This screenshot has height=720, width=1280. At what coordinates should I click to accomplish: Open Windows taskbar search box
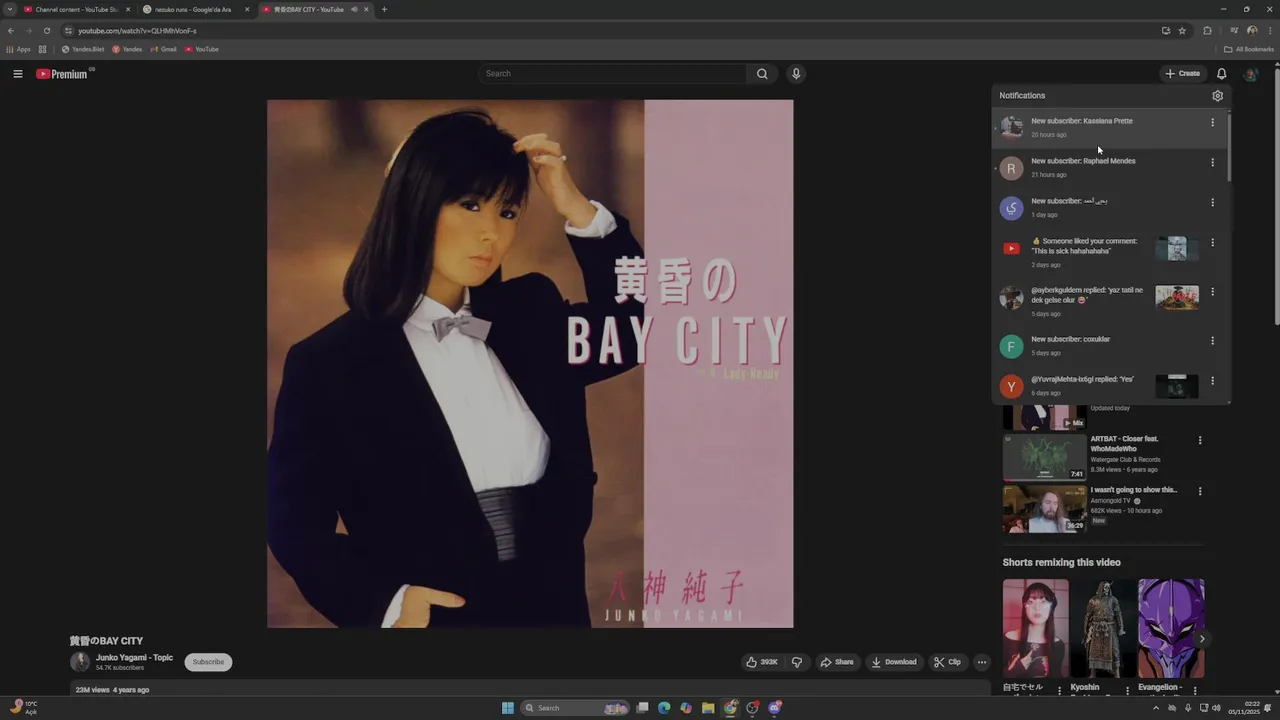[x=575, y=708]
